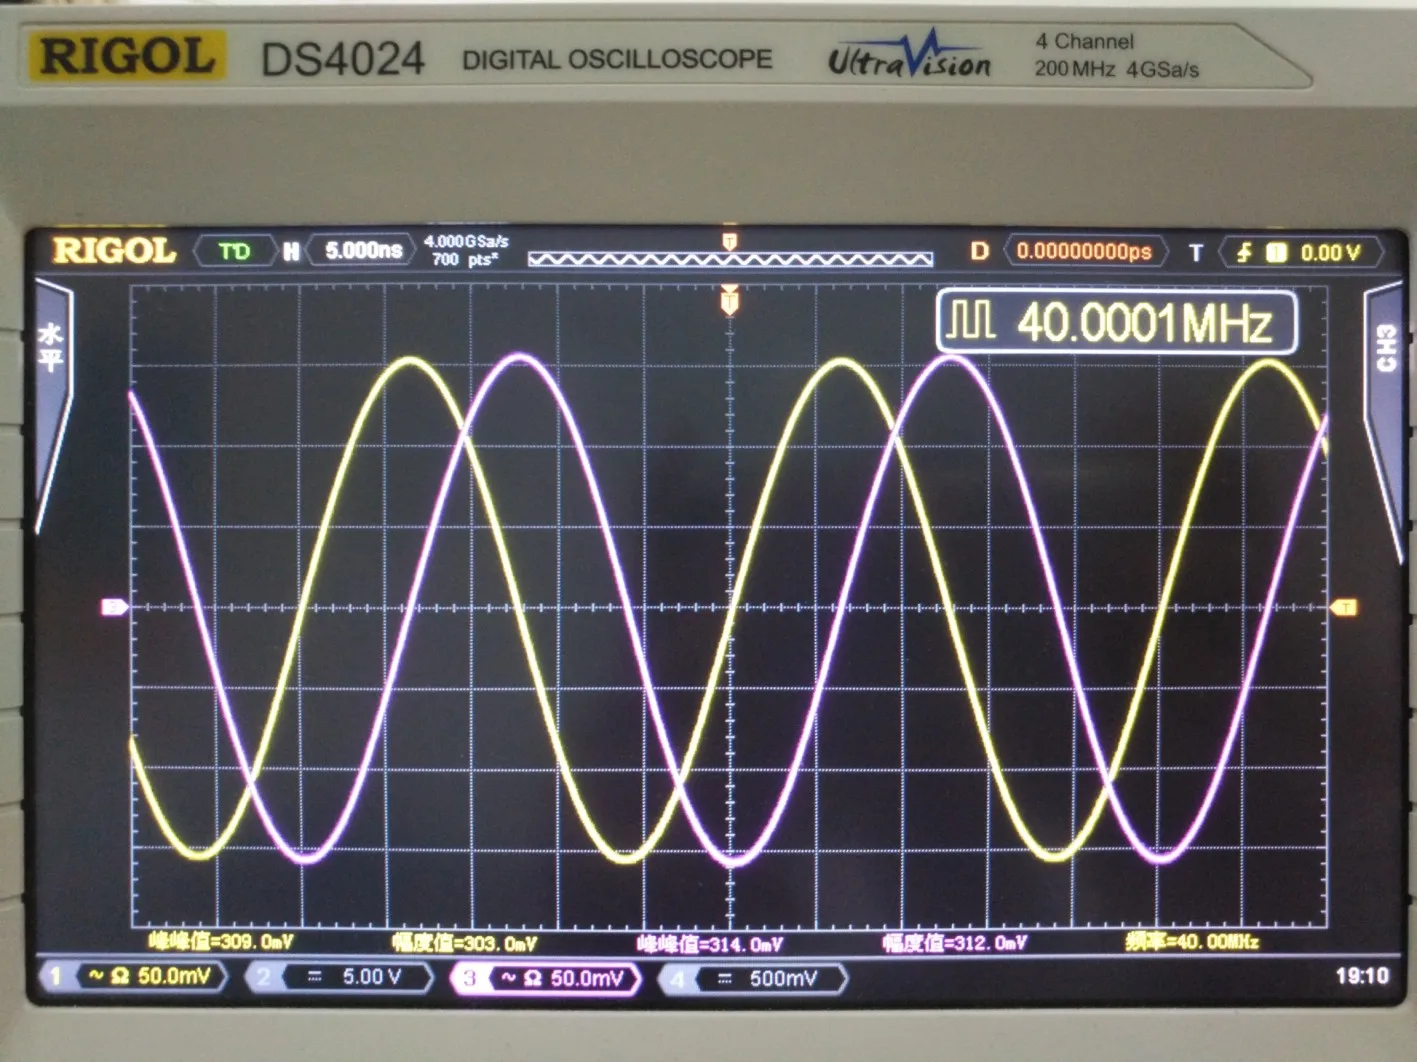The image size is (1417, 1062).
Task: Click the 40.0001MHz frequency counter box
Action: coord(1116,322)
